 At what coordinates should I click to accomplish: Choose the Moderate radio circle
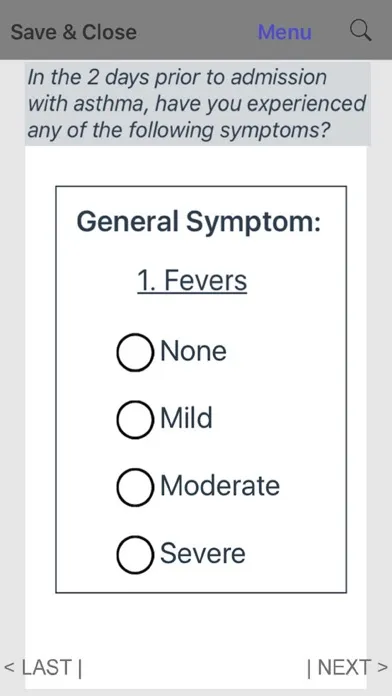pos(135,487)
